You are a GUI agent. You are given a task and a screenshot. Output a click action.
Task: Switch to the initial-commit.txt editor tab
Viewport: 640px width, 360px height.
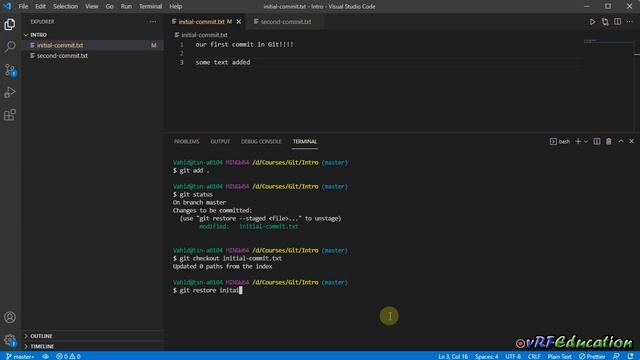(x=206, y=22)
